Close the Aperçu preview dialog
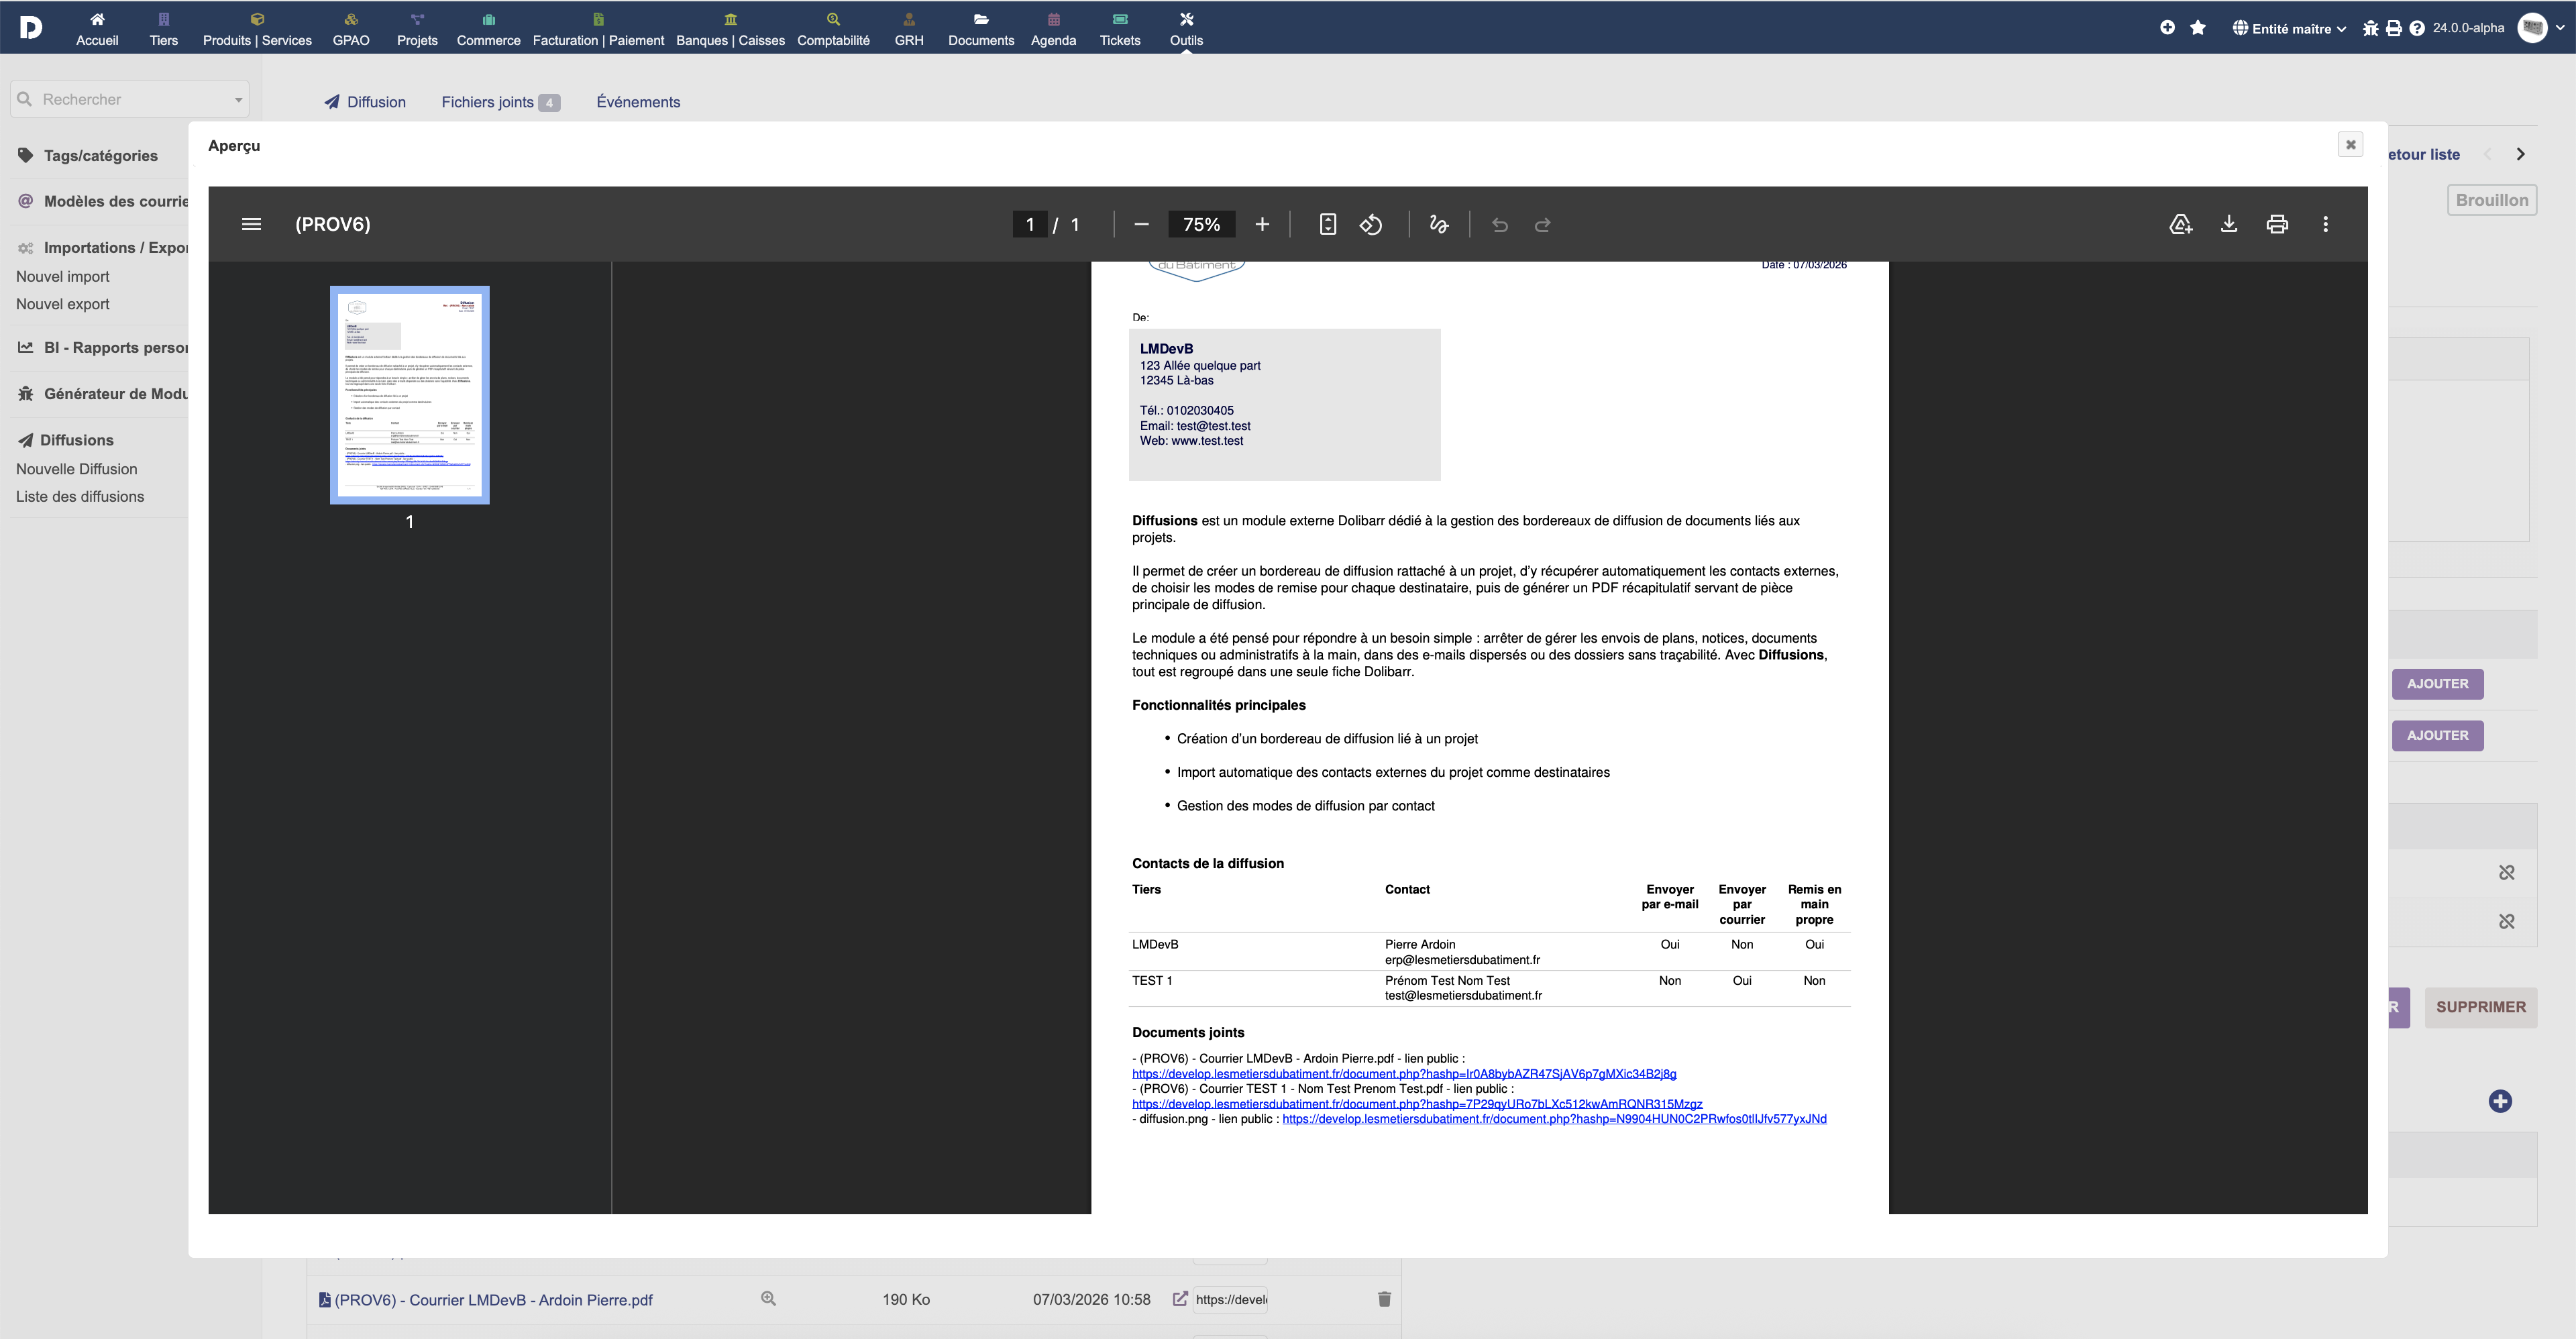 pos(2350,144)
